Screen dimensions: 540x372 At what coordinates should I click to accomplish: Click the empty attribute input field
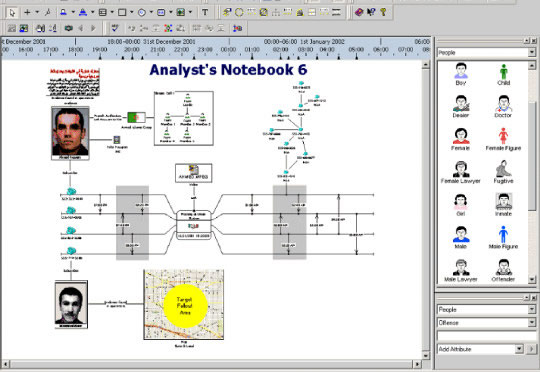coord(487,336)
